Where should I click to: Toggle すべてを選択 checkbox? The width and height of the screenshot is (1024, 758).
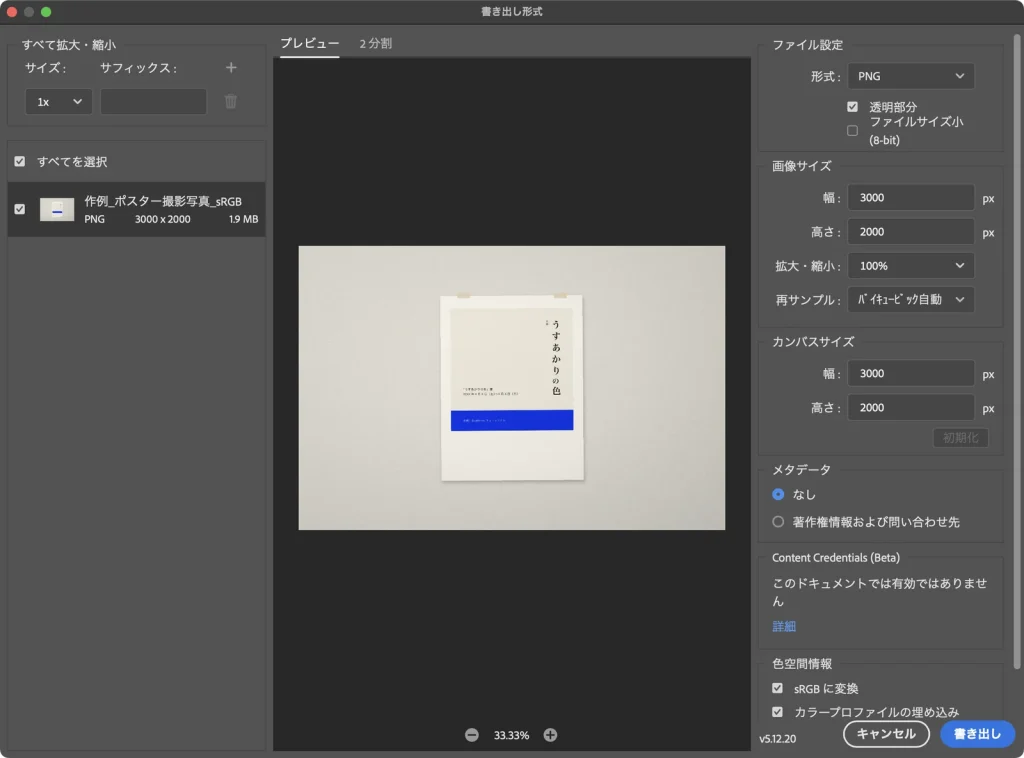pyautogui.click(x=20, y=161)
